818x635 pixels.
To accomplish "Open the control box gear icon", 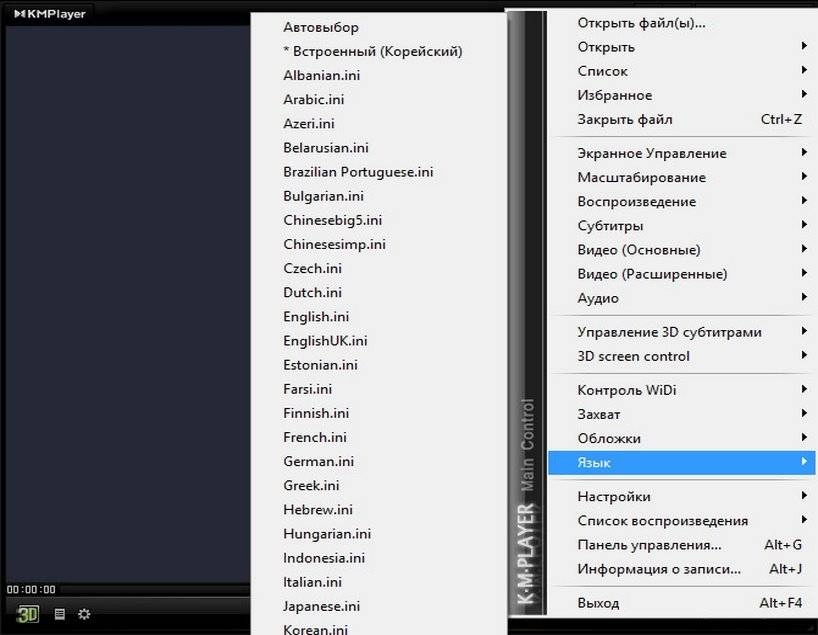I will click(x=84, y=614).
